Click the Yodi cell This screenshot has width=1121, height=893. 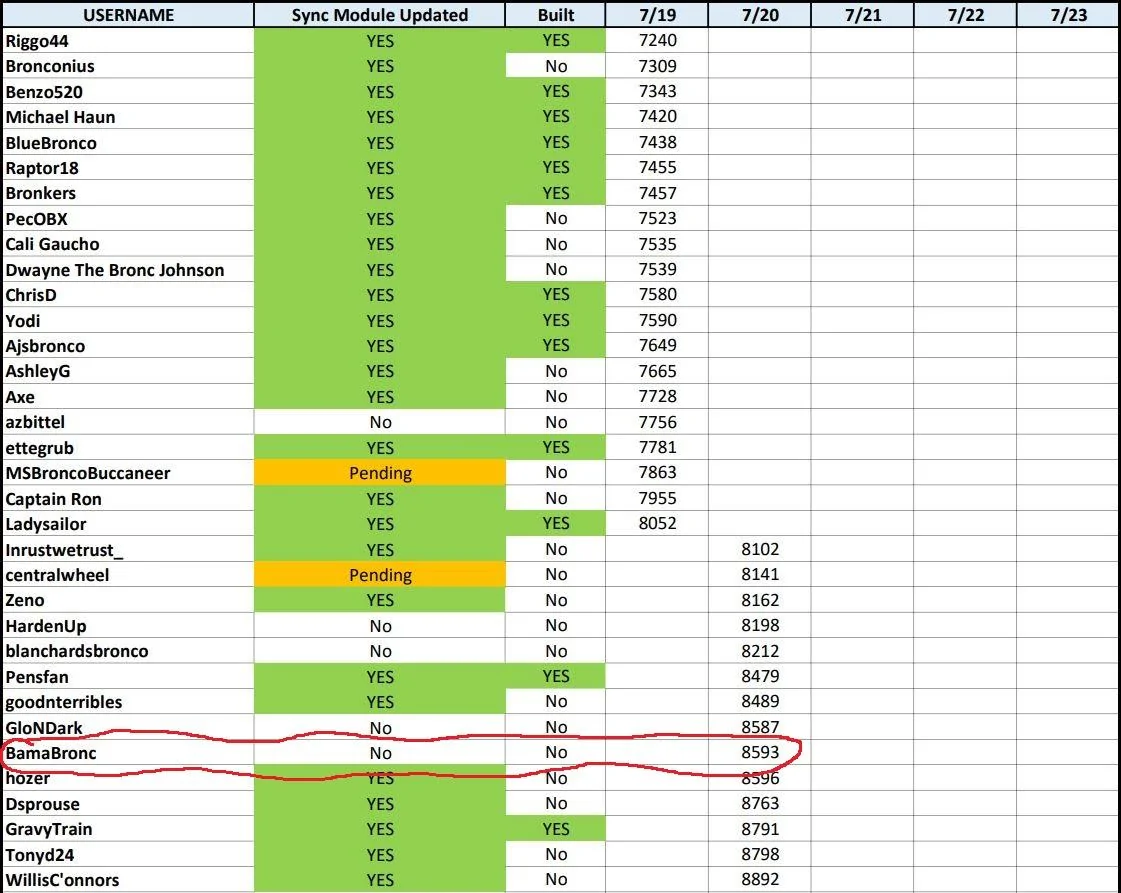[128, 320]
